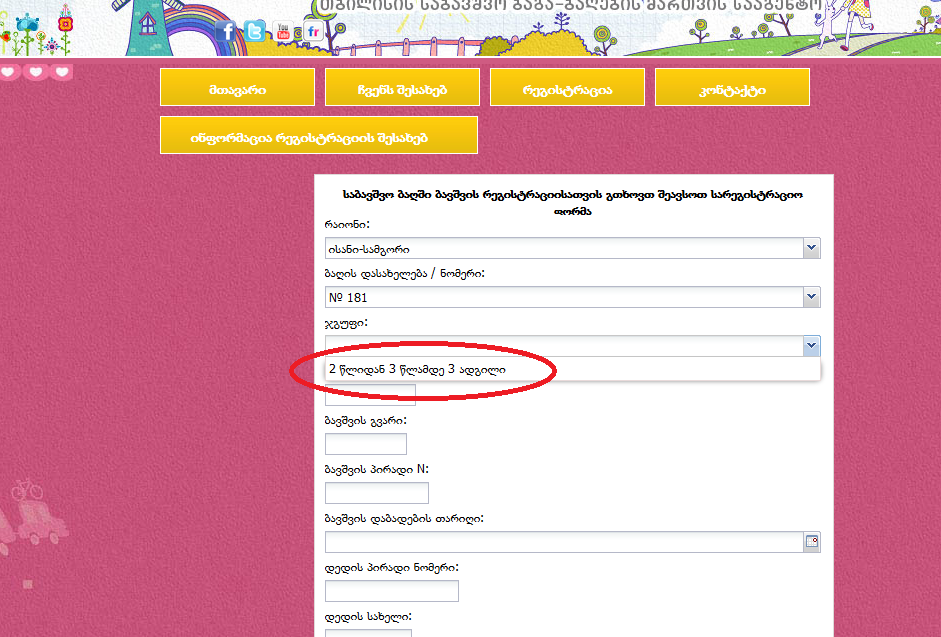Screen dimensions: 941x637
Task: Click the child name field under group dropdown
Action: pos(370,394)
